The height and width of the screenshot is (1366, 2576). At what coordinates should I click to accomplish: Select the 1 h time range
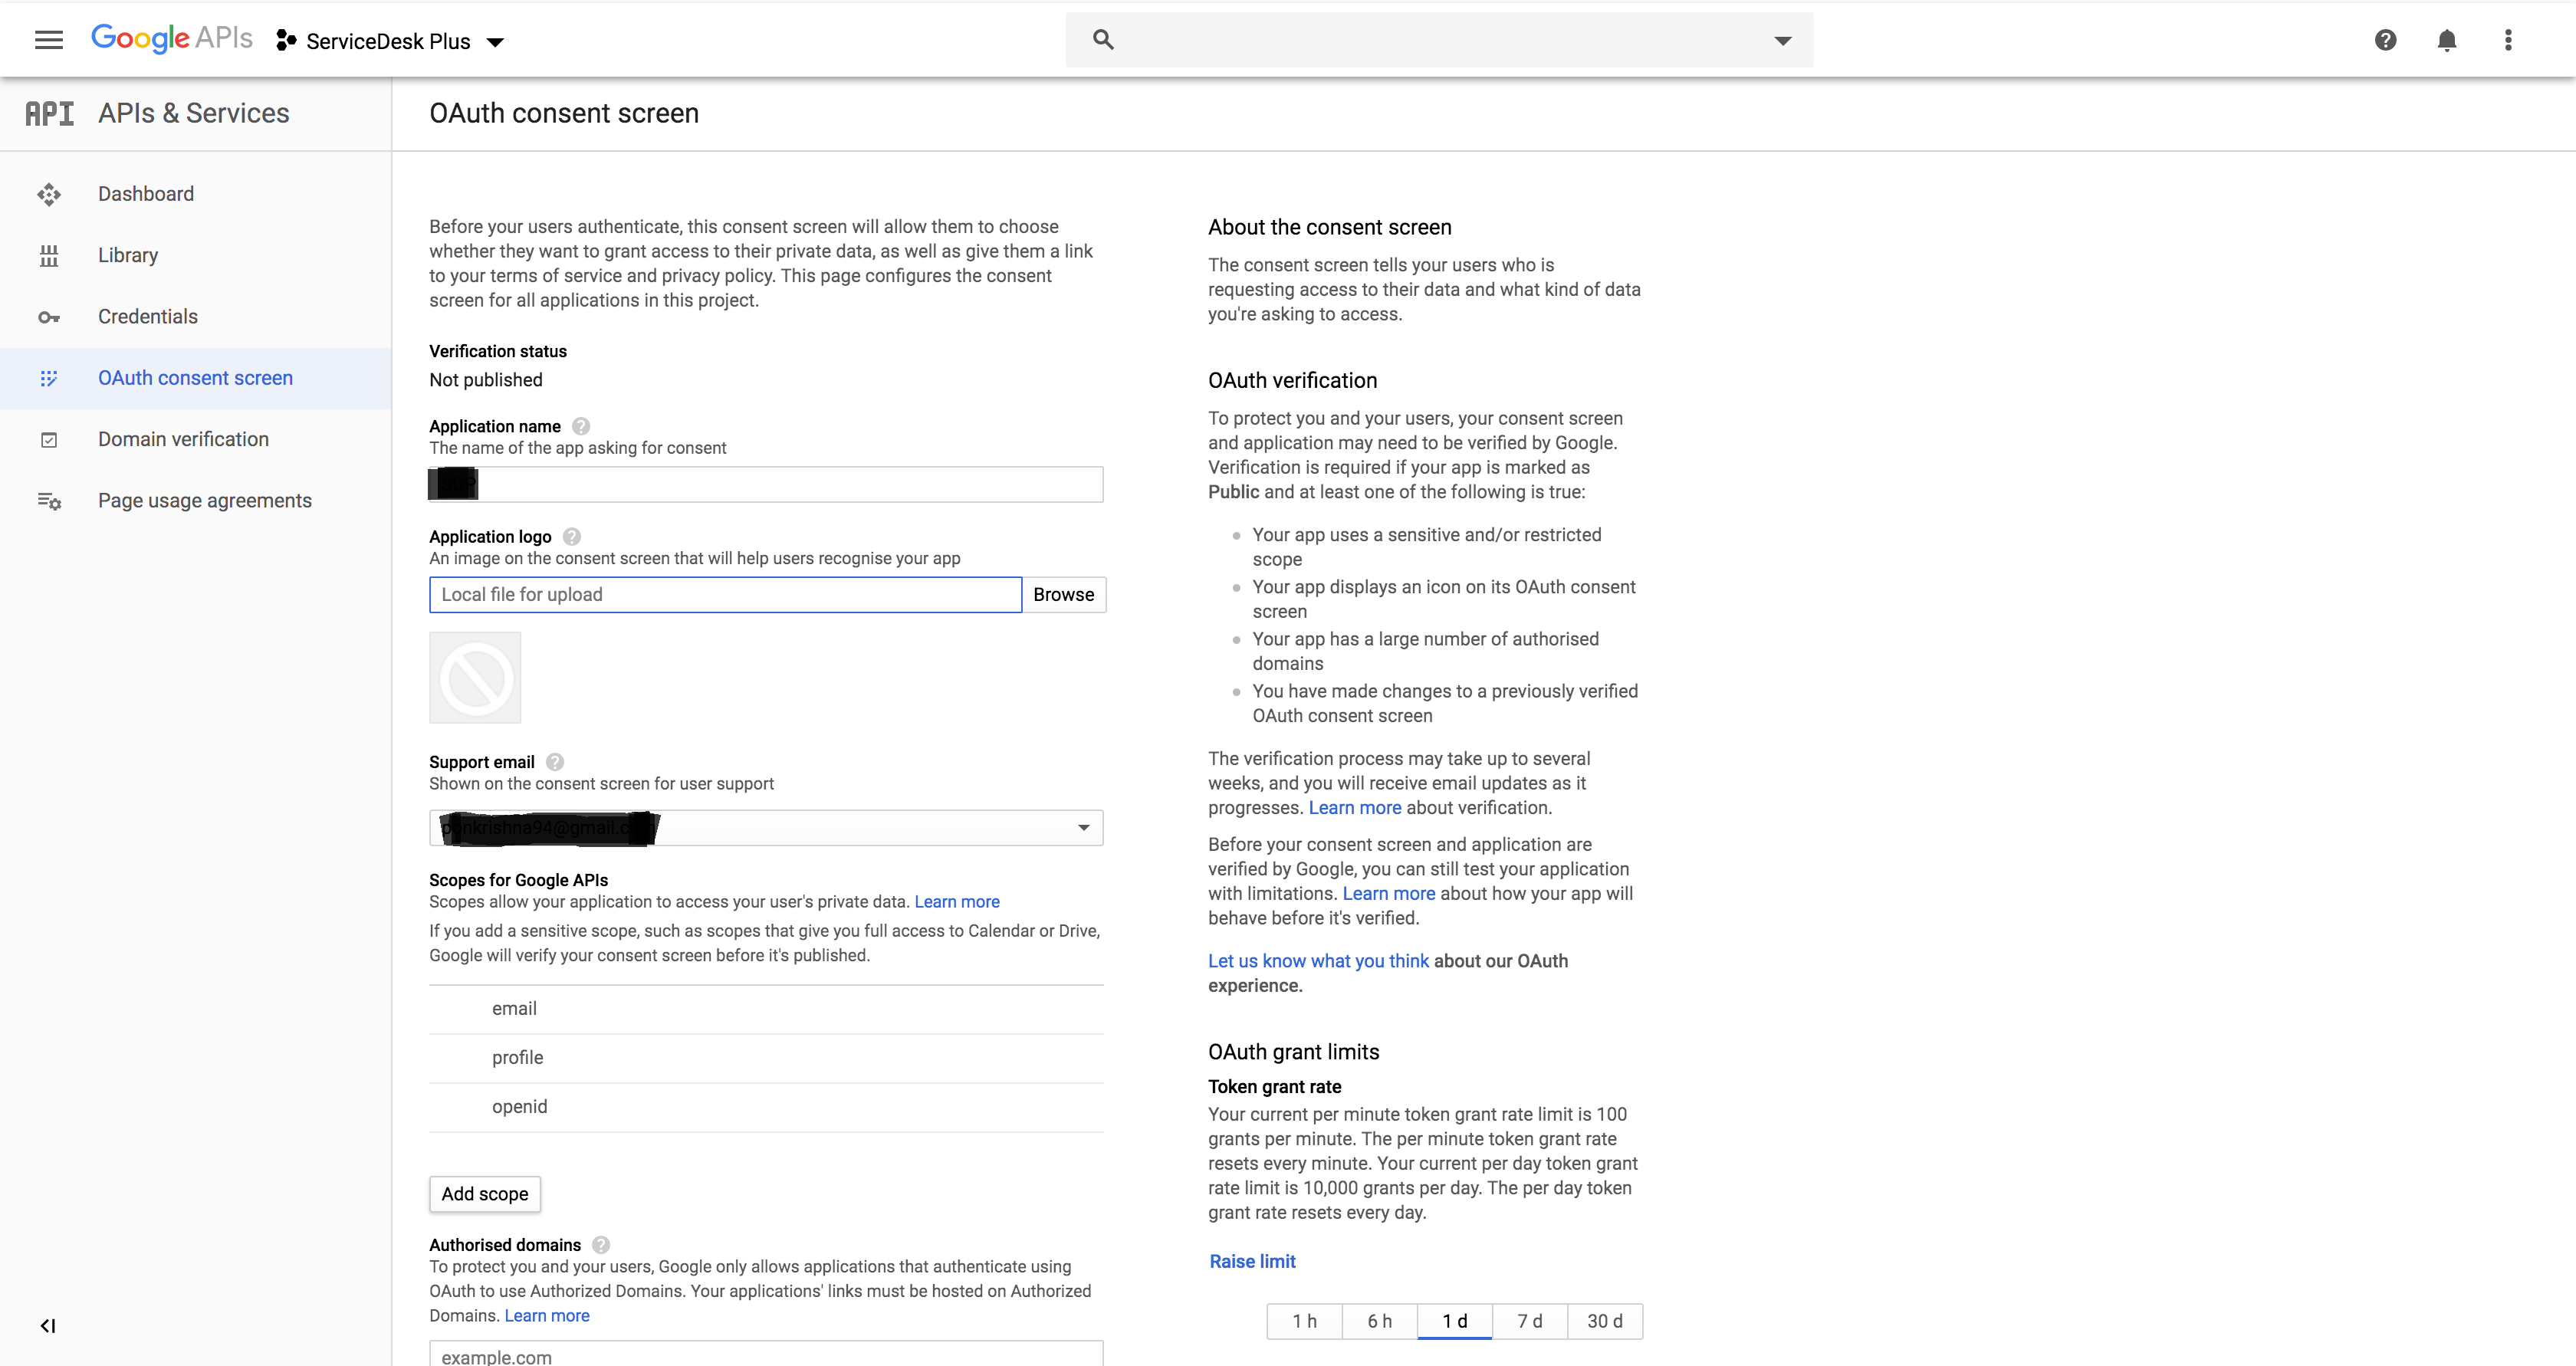1304,1321
